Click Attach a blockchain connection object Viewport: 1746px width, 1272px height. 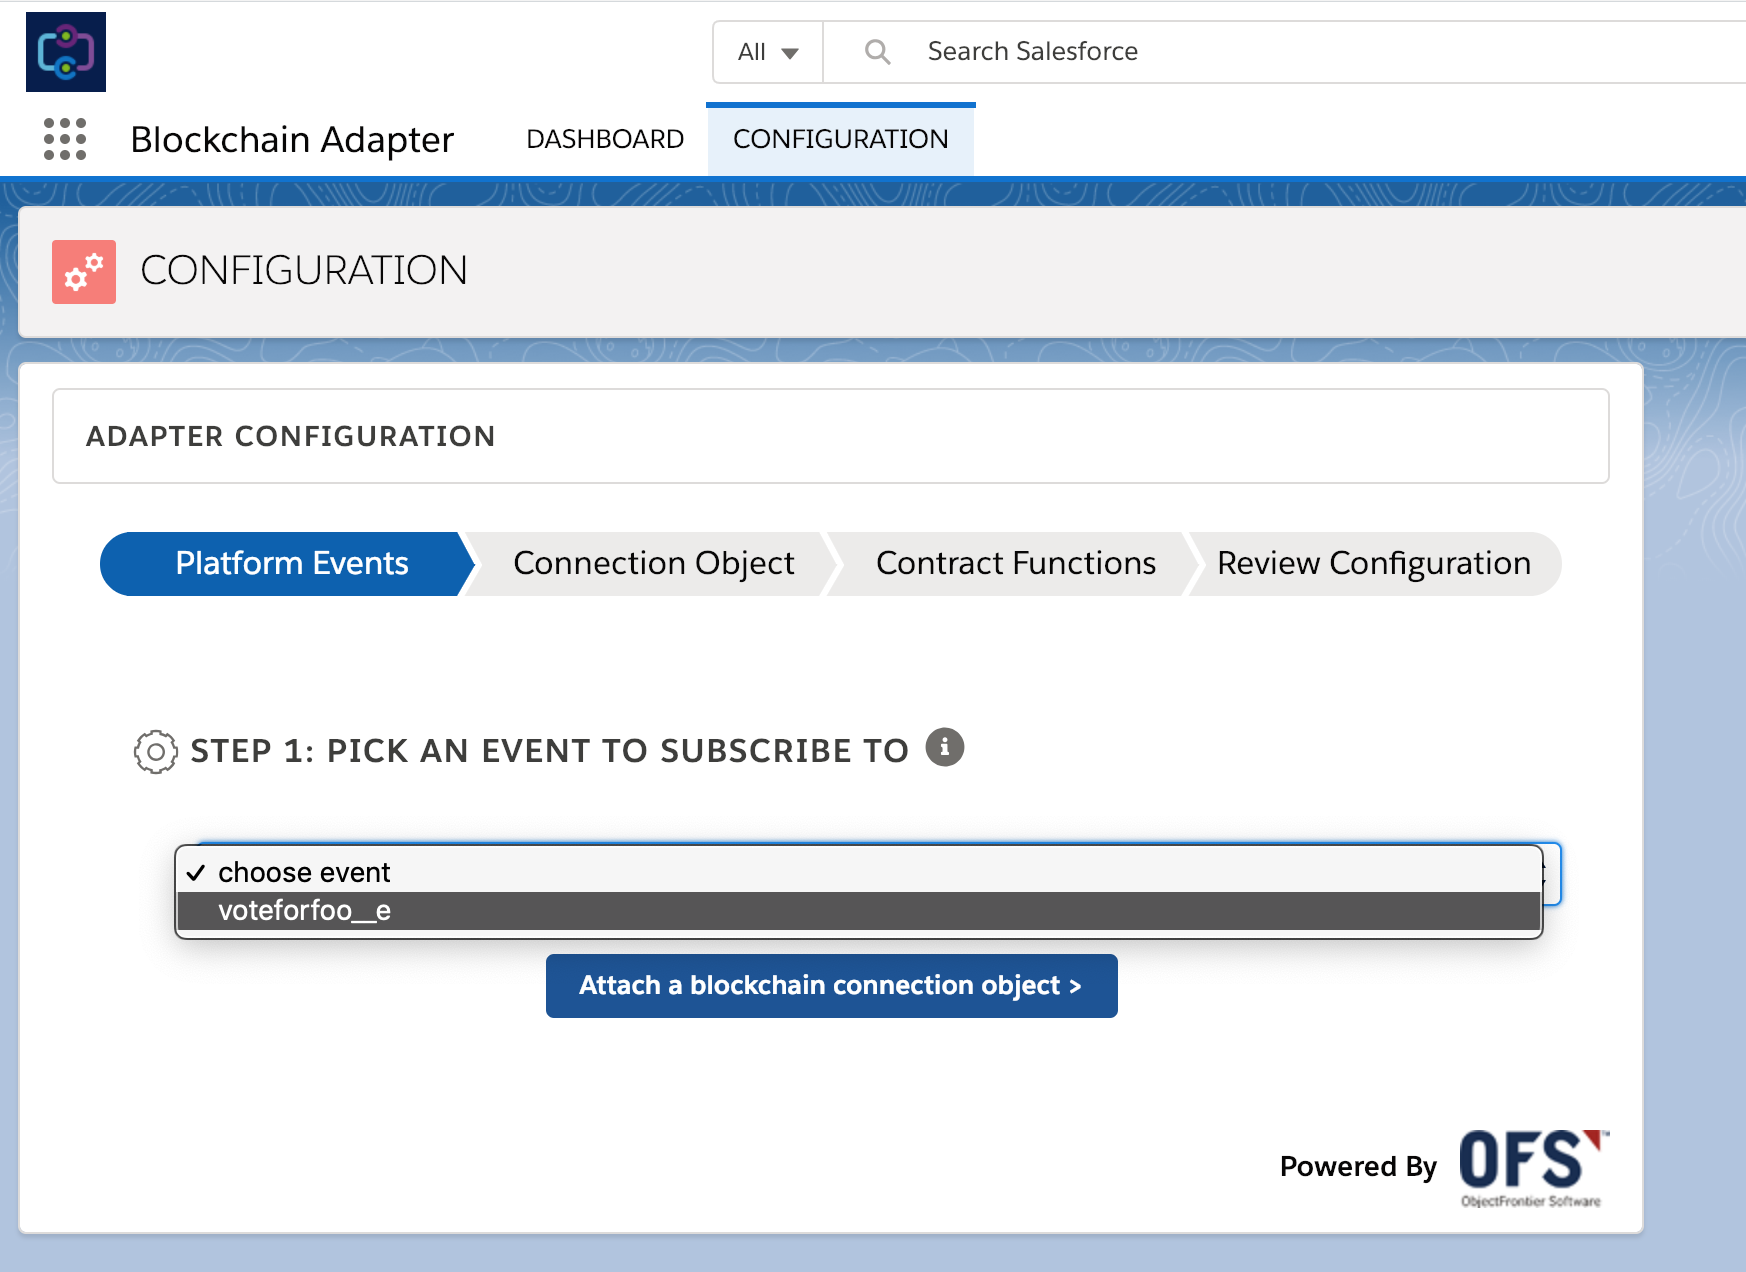coord(831,985)
